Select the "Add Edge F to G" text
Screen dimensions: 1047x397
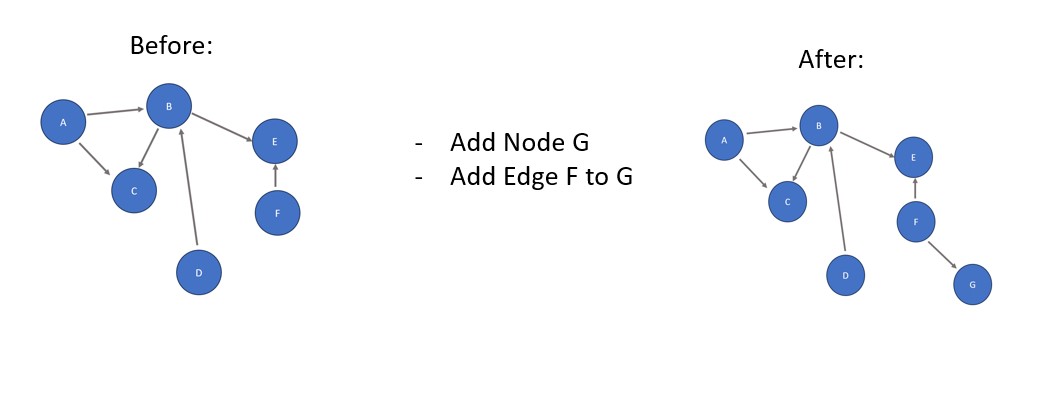click(541, 177)
